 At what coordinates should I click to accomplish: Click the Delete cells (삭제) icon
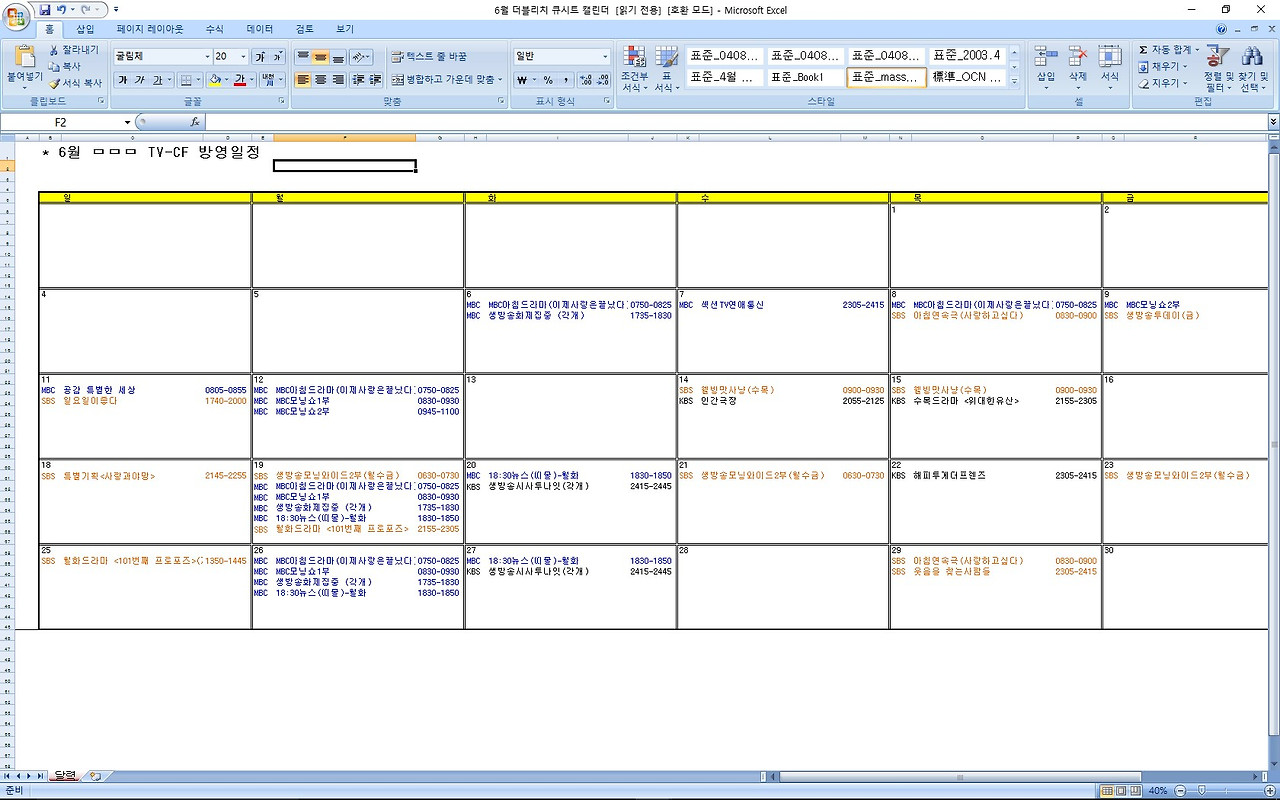click(1077, 65)
